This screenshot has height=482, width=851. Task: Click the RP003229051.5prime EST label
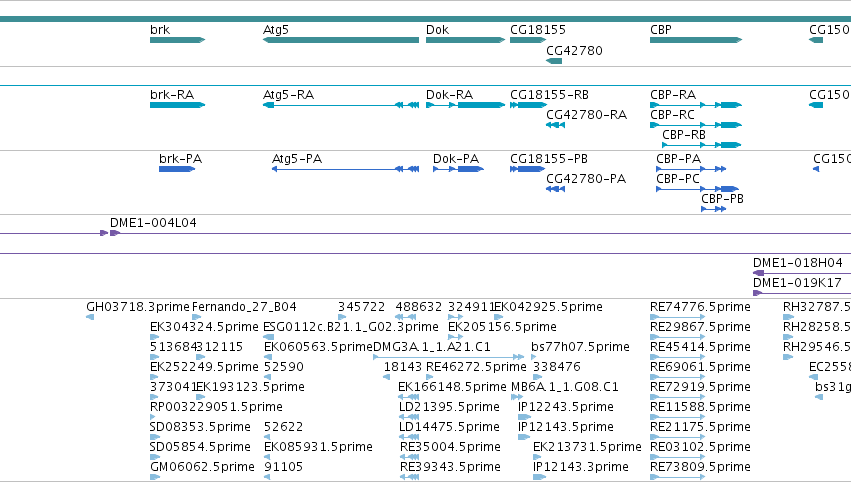(x=216, y=407)
